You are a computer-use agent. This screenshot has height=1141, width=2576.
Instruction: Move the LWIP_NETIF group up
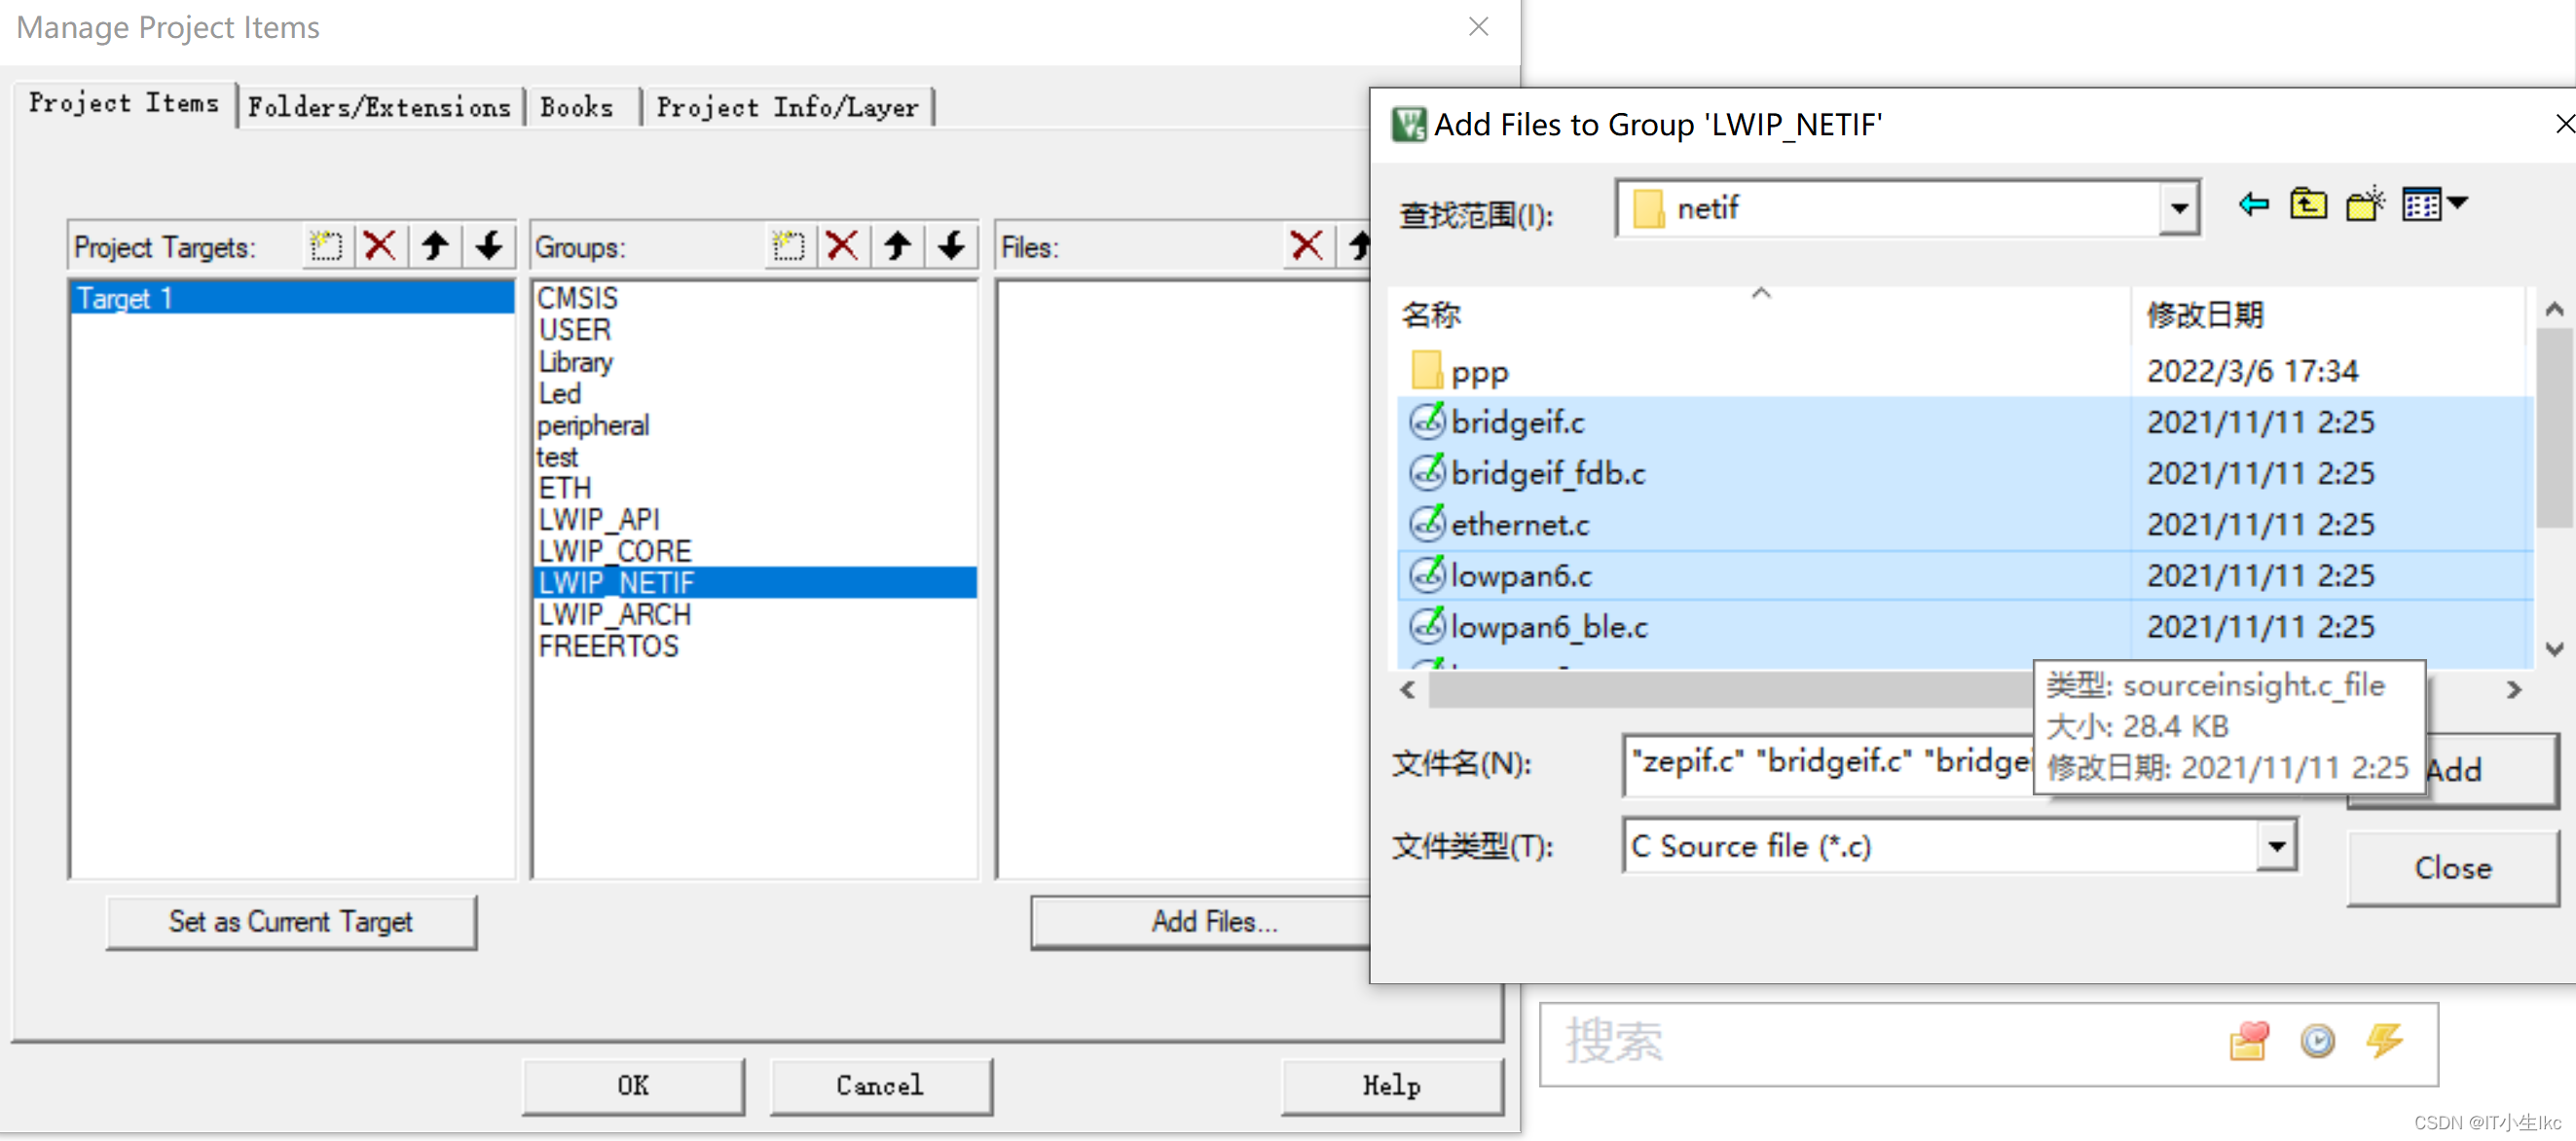click(x=897, y=246)
